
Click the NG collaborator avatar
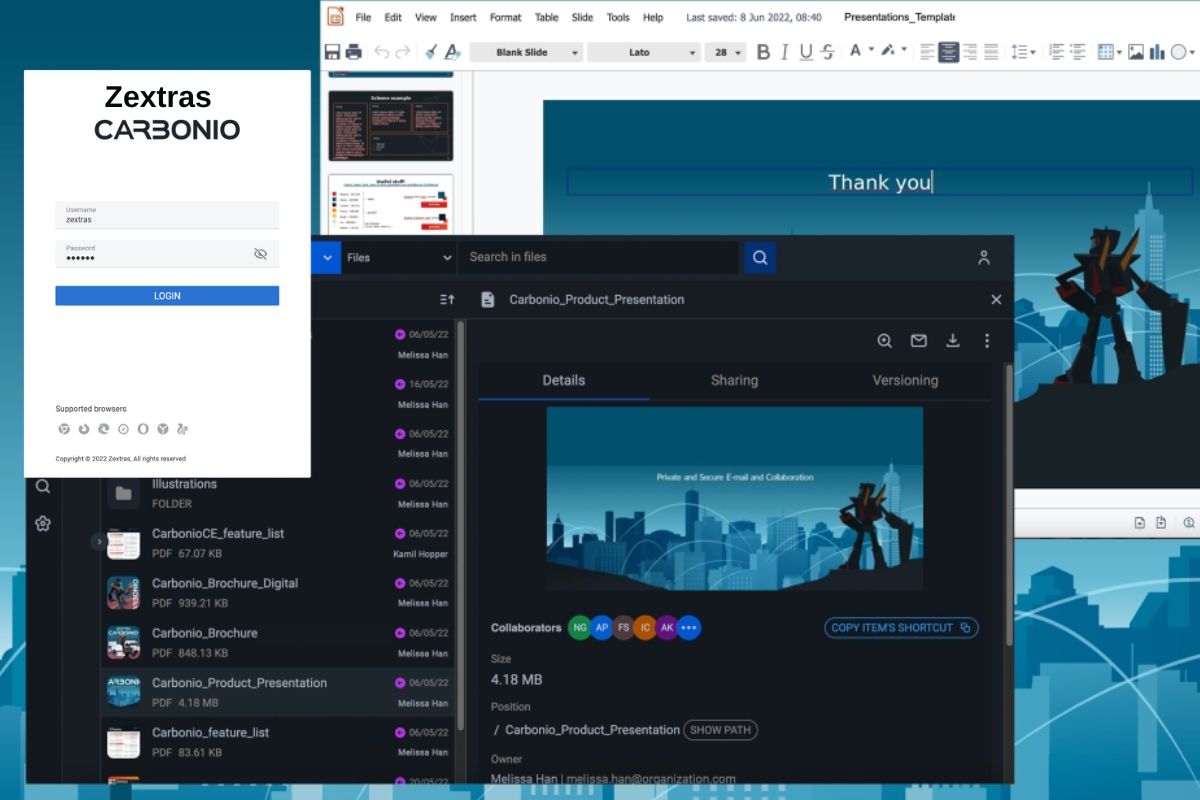pos(579,628)
